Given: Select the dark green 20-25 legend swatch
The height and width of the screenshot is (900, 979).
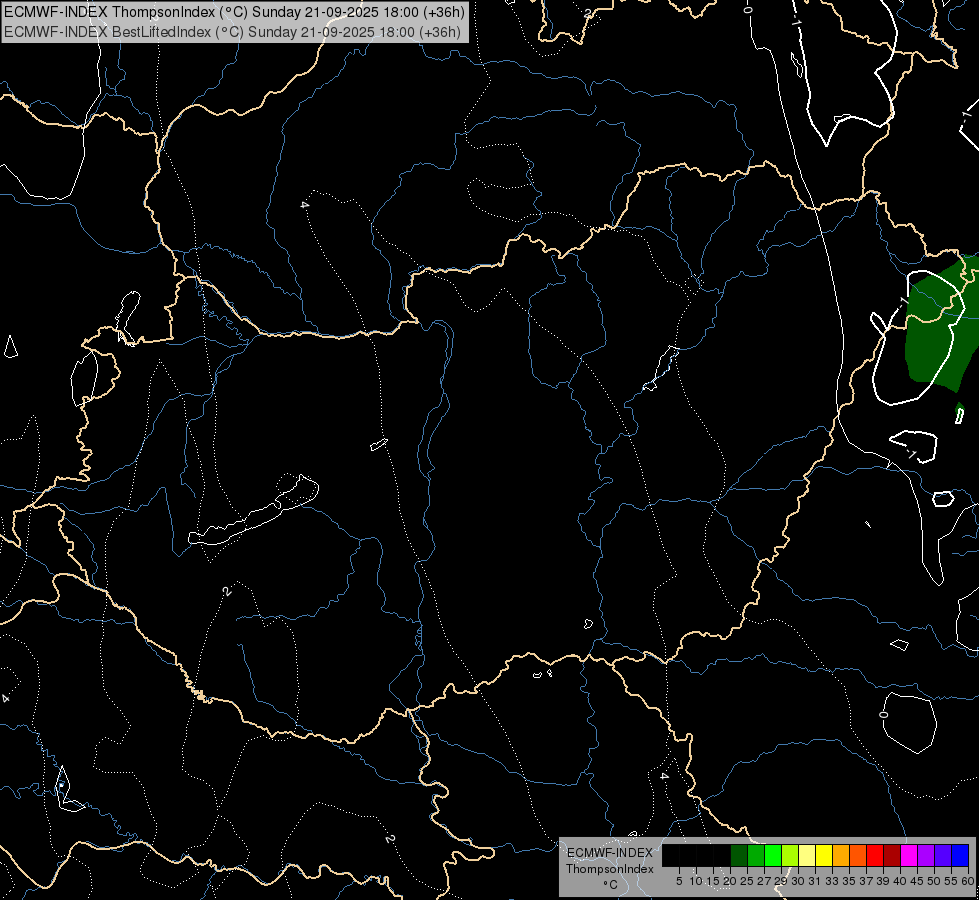Looking at the screenshot, I should coord(739,855).
